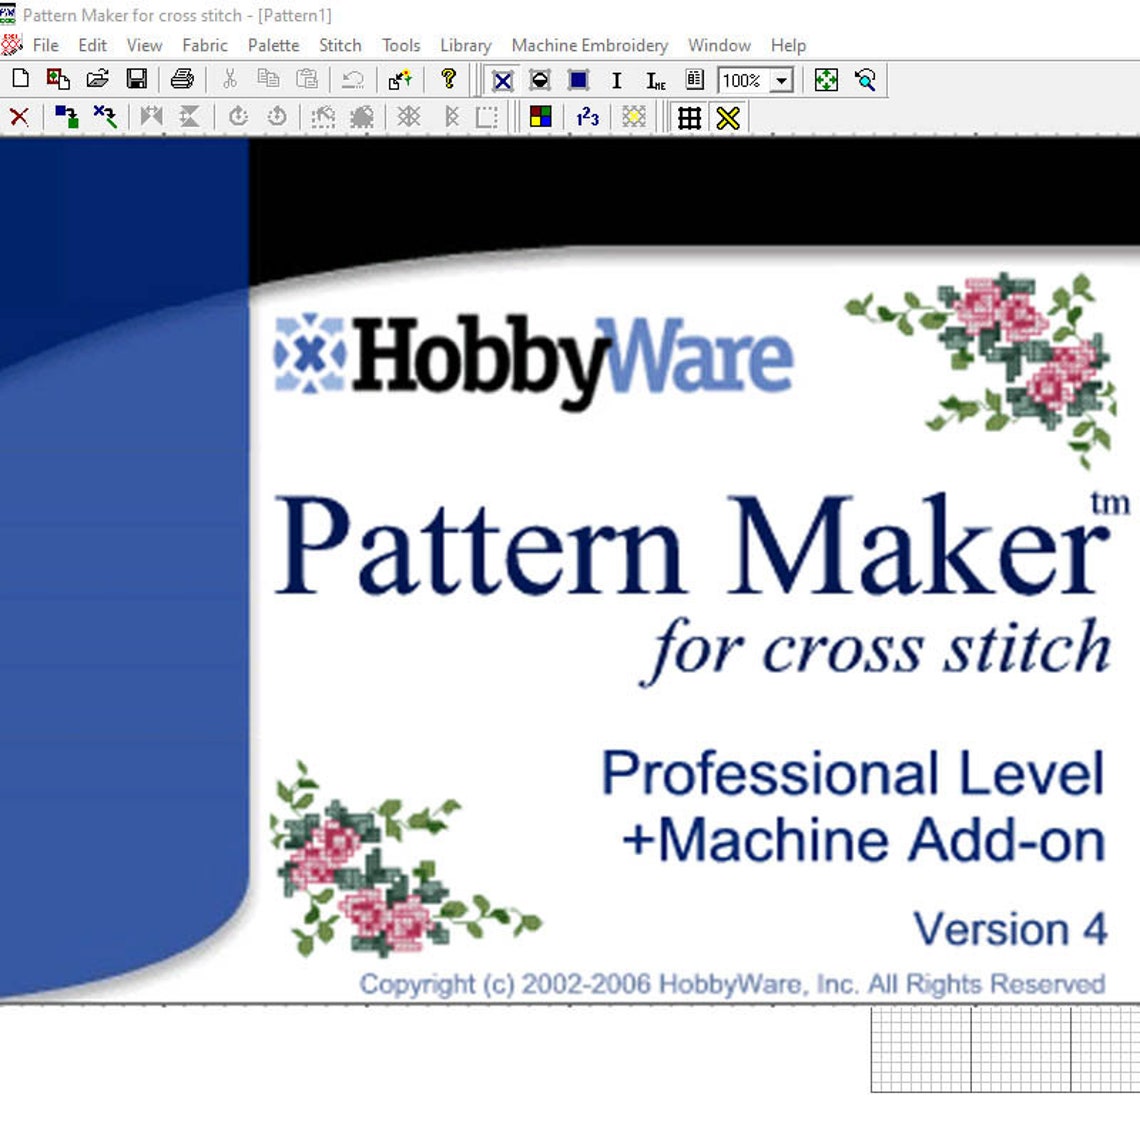This screenshot has height=1140, width=1140.
Task: Toggle the blue X stitch view mode
Action: pyautogui.click(x=502, y=80)
